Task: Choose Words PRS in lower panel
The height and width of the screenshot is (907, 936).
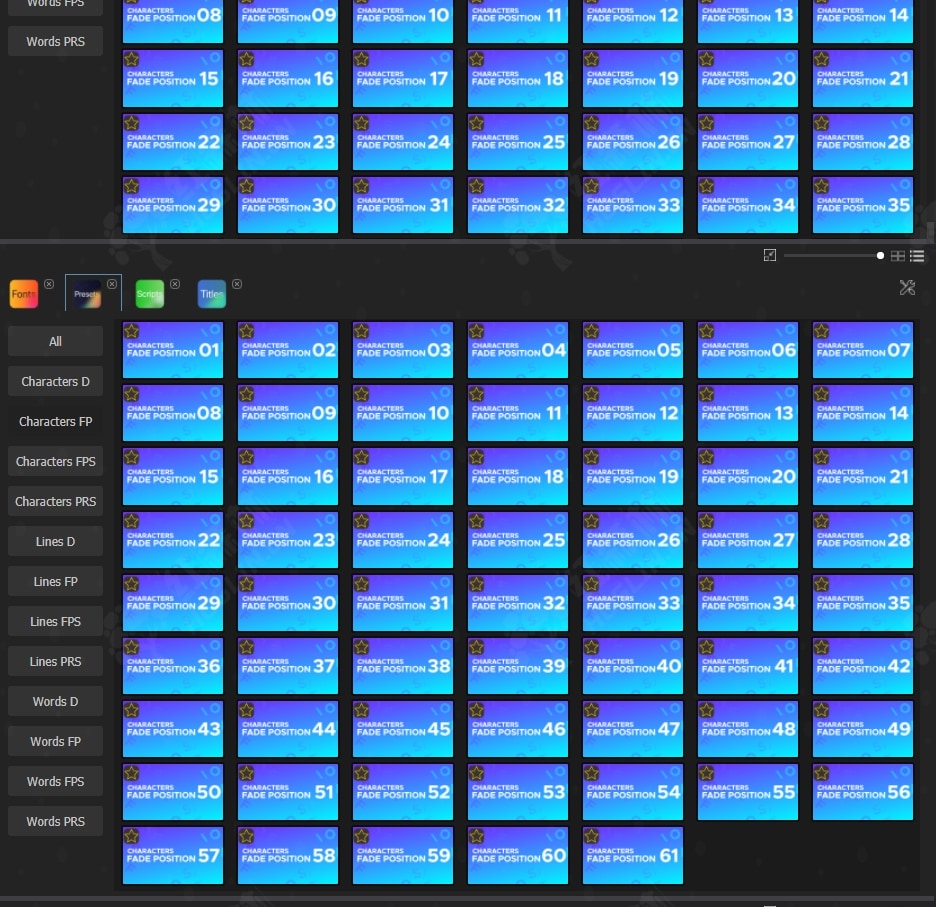Action: (x=56, y=822)
